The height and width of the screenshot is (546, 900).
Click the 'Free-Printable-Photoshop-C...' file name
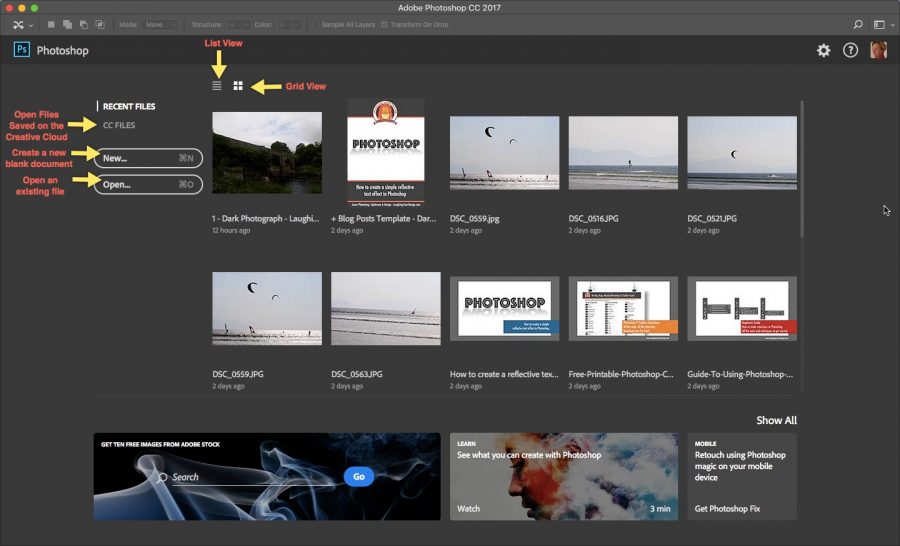(621, 374)
